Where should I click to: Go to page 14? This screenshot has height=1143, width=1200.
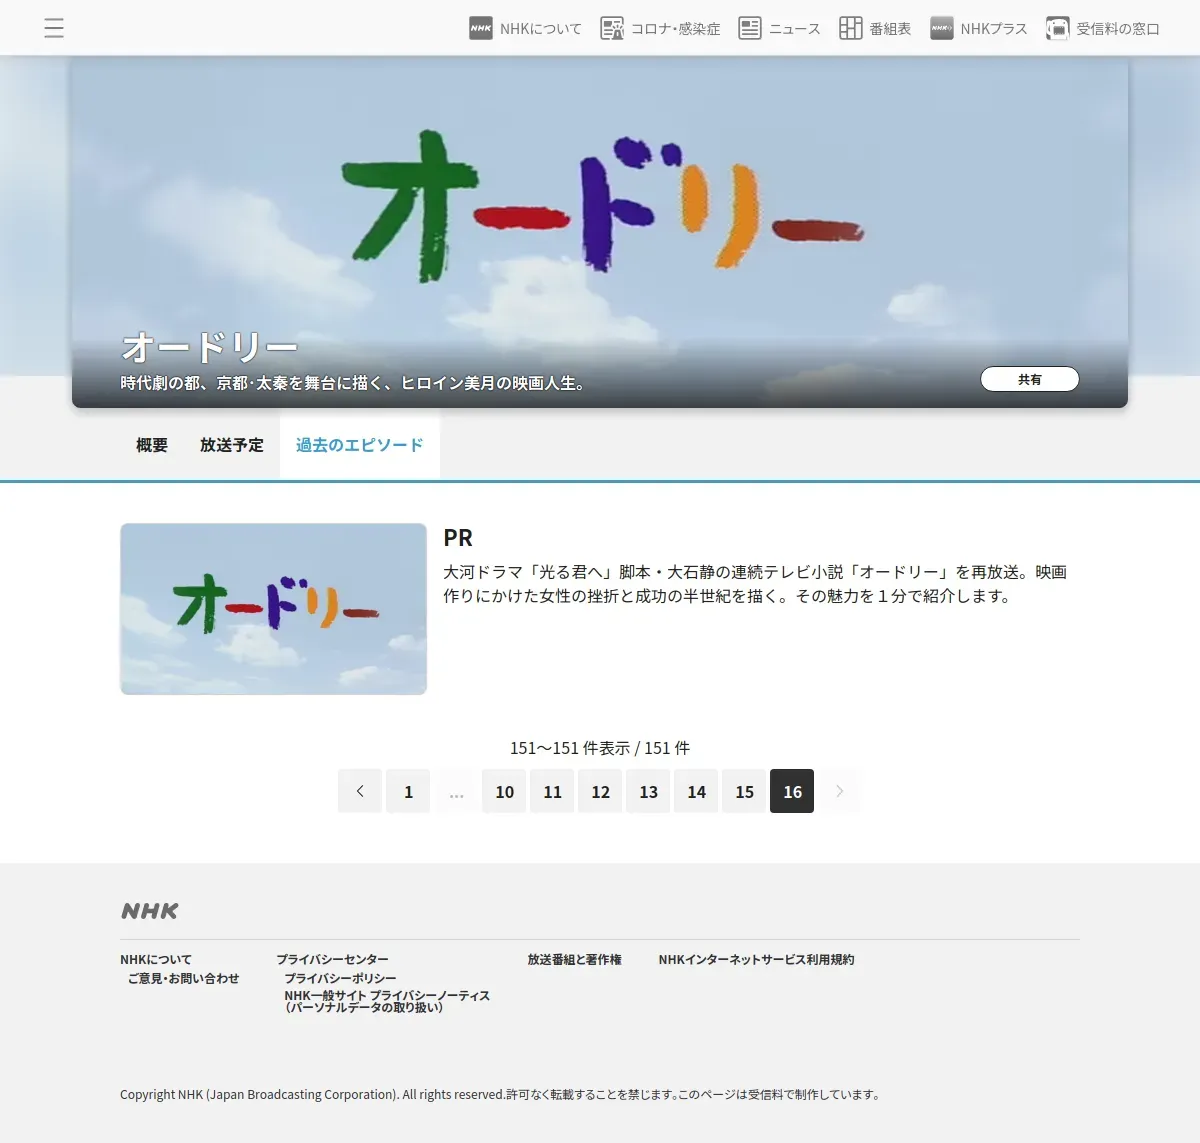tap(696, 791)
